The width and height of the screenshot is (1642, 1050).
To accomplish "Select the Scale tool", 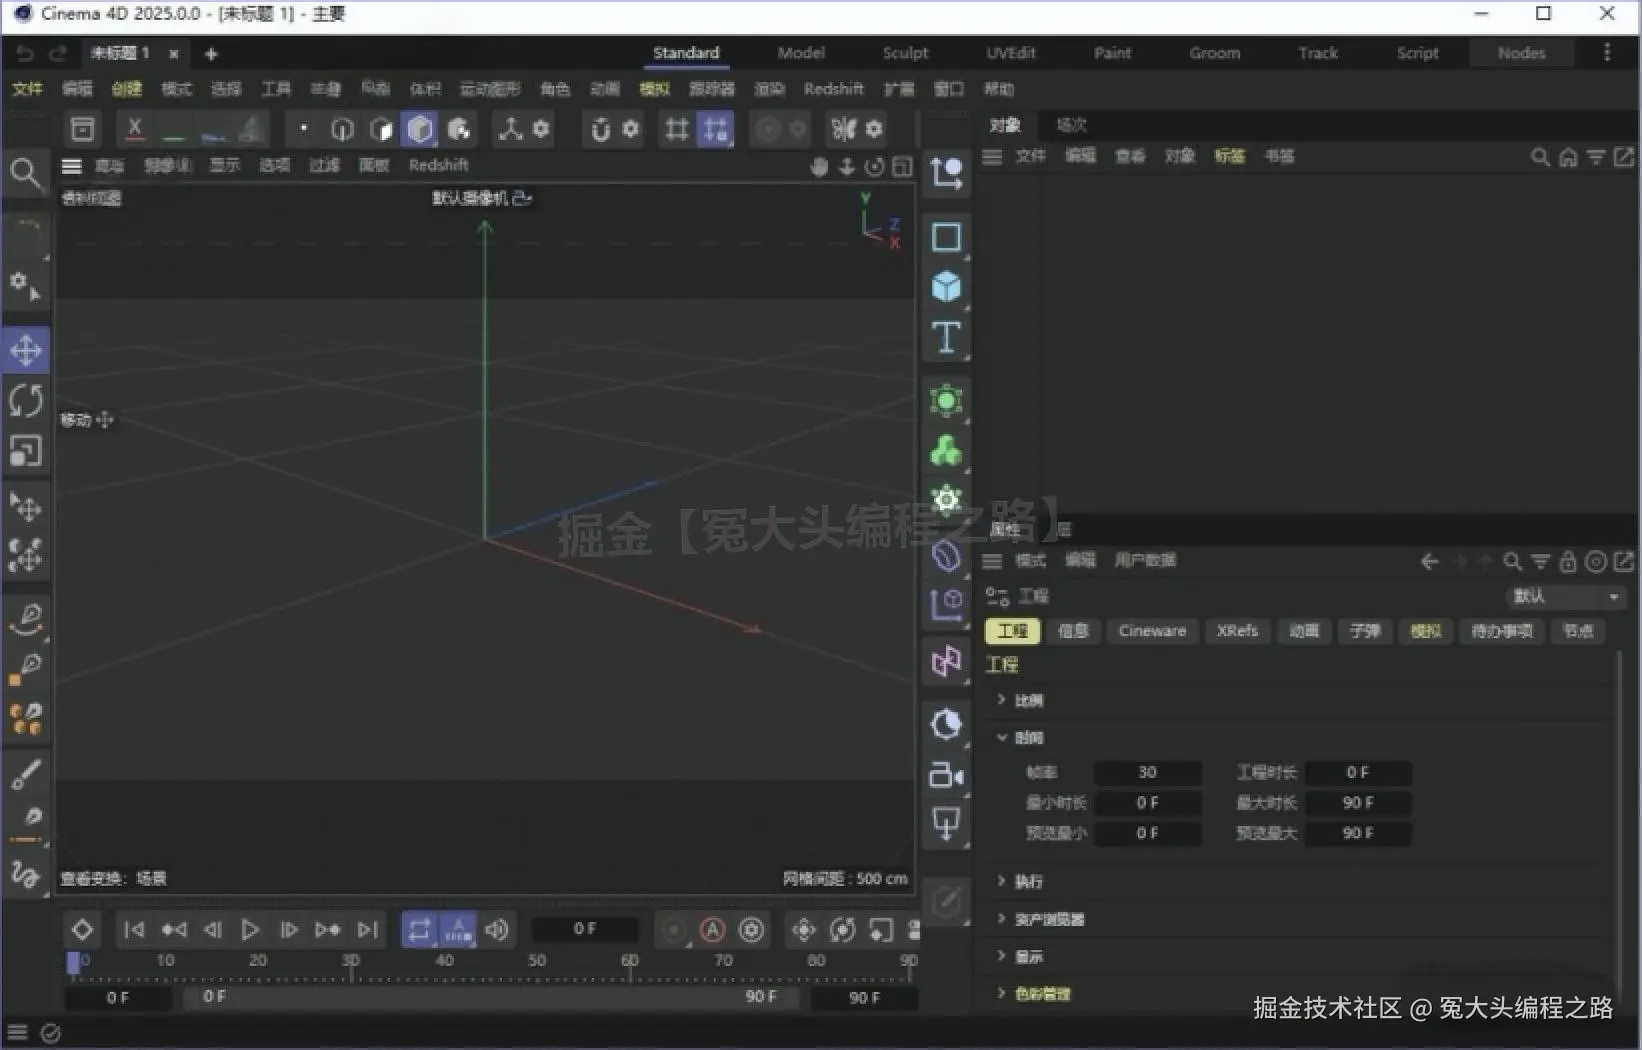I will click(26, 451).
